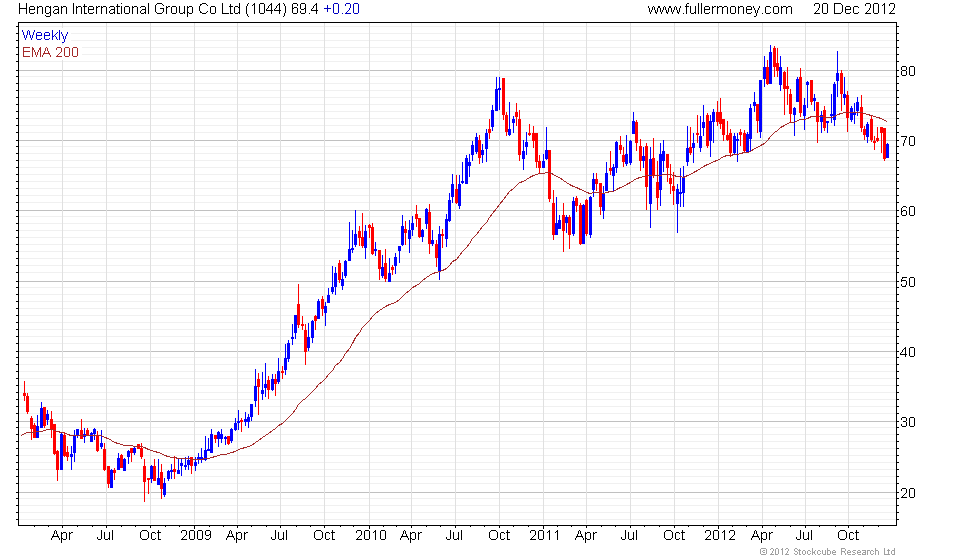Click the 40 price level on y-axis
980x560 pixels.
[907, 352]
